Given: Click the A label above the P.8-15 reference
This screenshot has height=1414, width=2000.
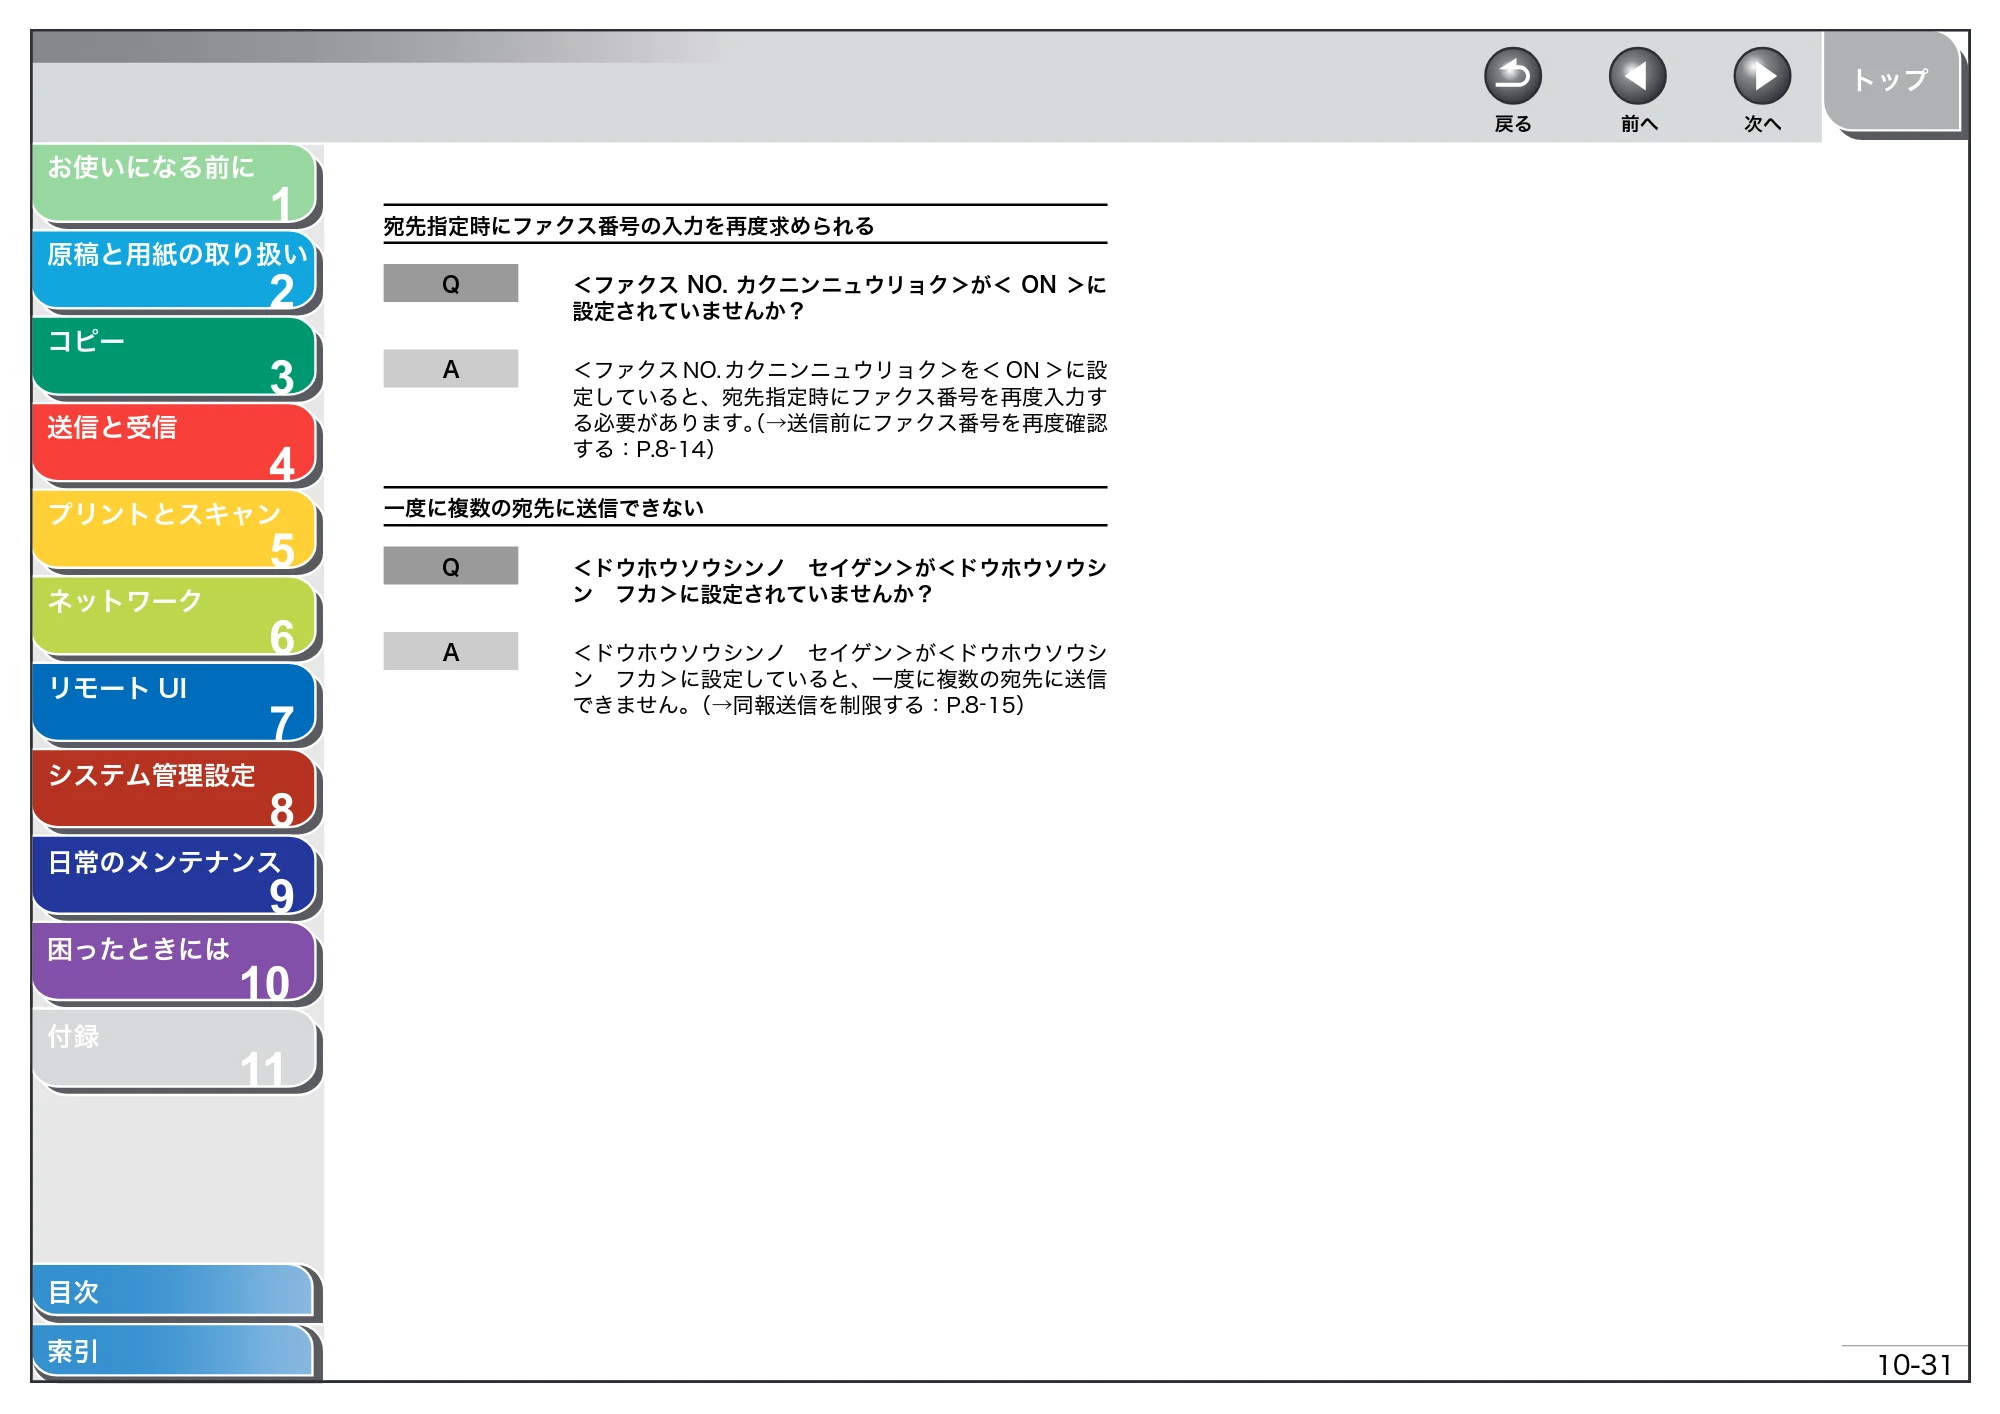Looking at the screenshot, I should [x=451, y=652].
